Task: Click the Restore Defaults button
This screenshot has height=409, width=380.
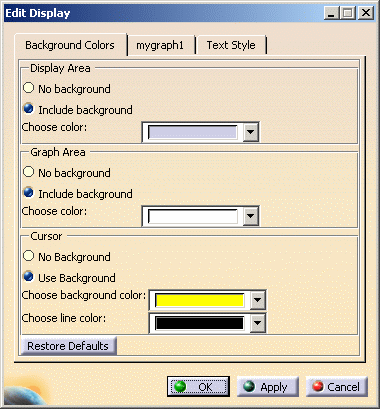Action: (x=68, y=346)
